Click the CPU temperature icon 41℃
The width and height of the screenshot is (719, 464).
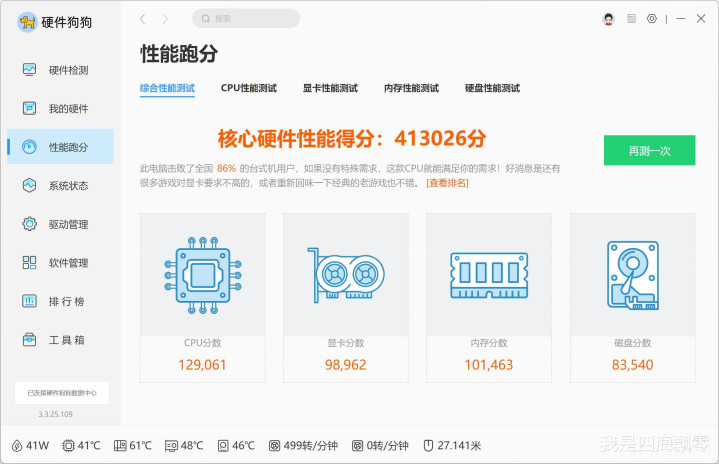click(68, 446)
